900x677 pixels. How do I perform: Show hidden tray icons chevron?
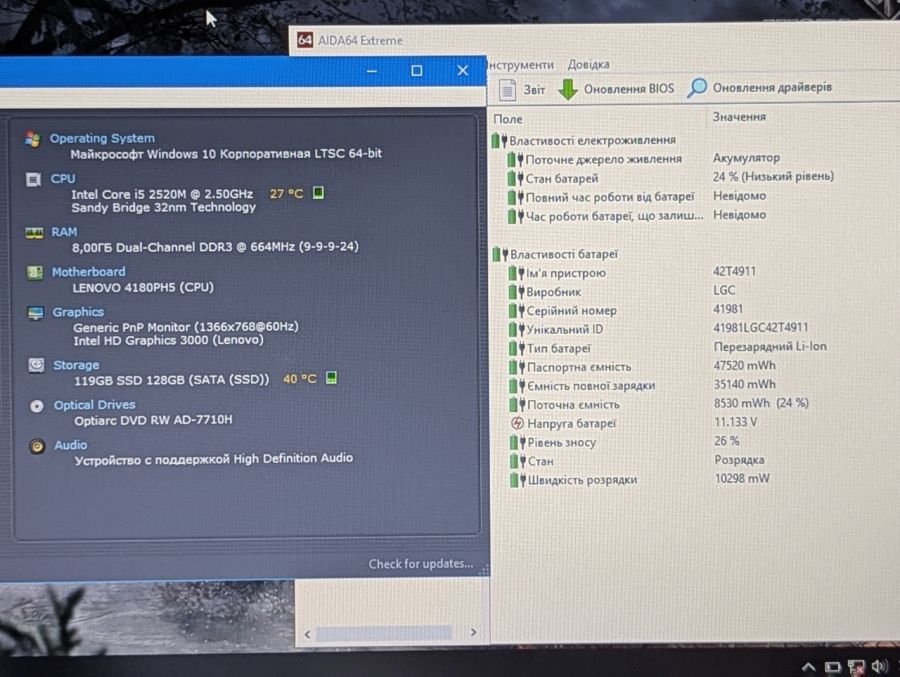coord(808,667)
